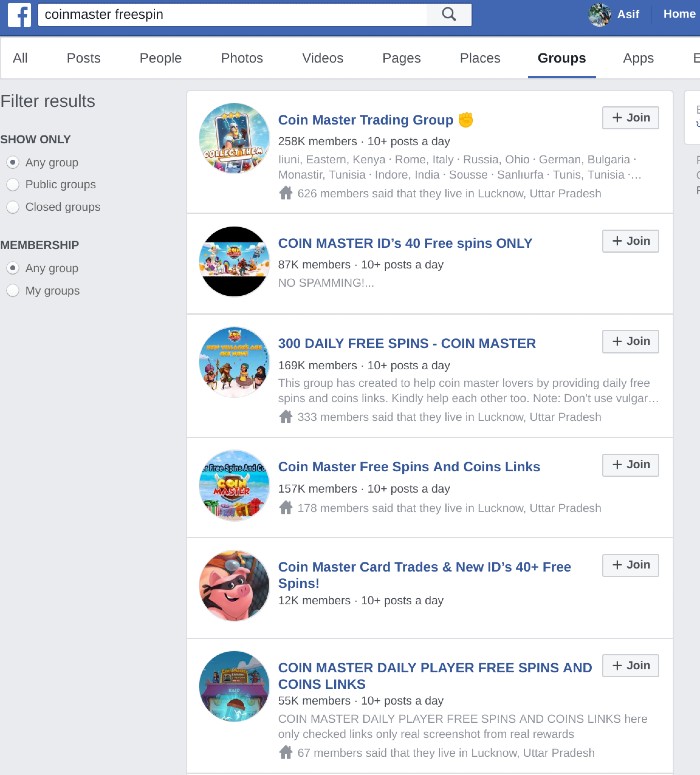Switch to the Videos tab
The height and width of the screenshot is (775, 700).
(323, 58)
